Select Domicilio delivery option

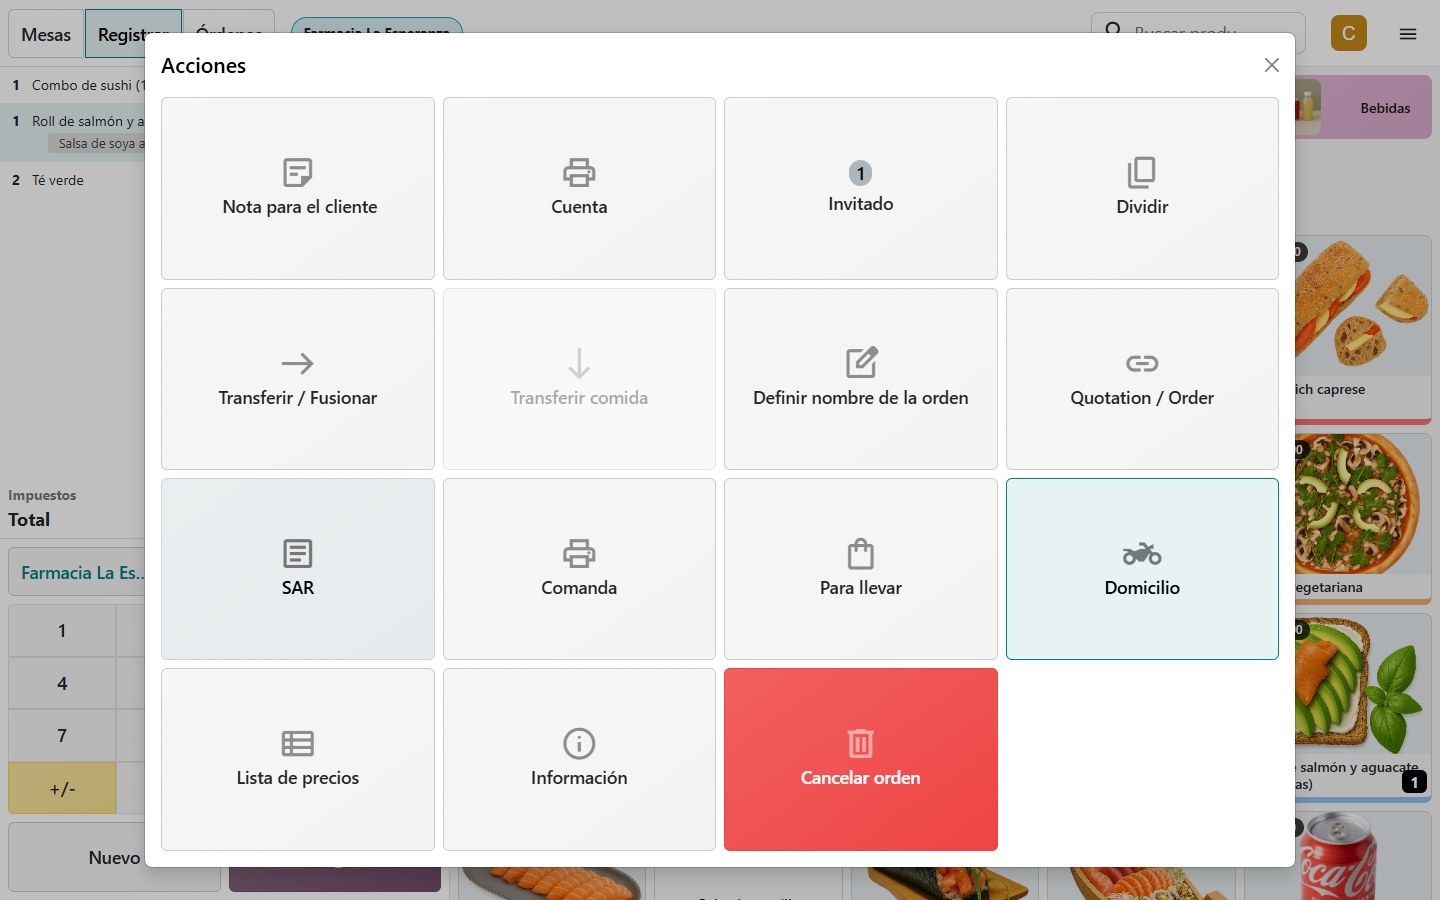[1142, 569]
